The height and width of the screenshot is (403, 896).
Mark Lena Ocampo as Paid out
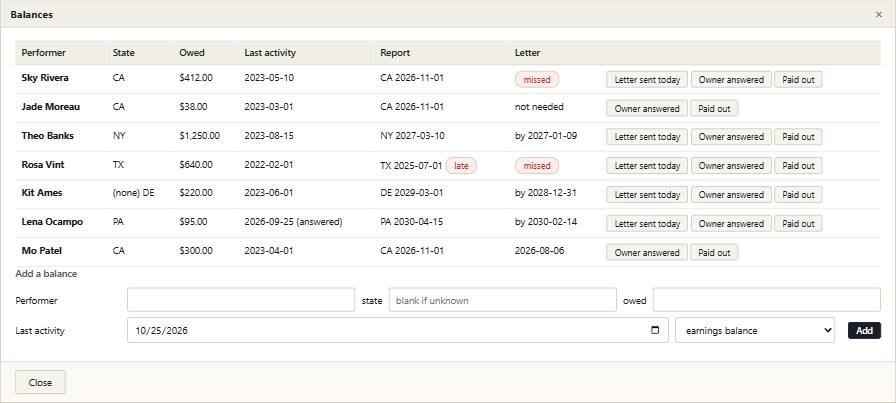tap(798, 224)
